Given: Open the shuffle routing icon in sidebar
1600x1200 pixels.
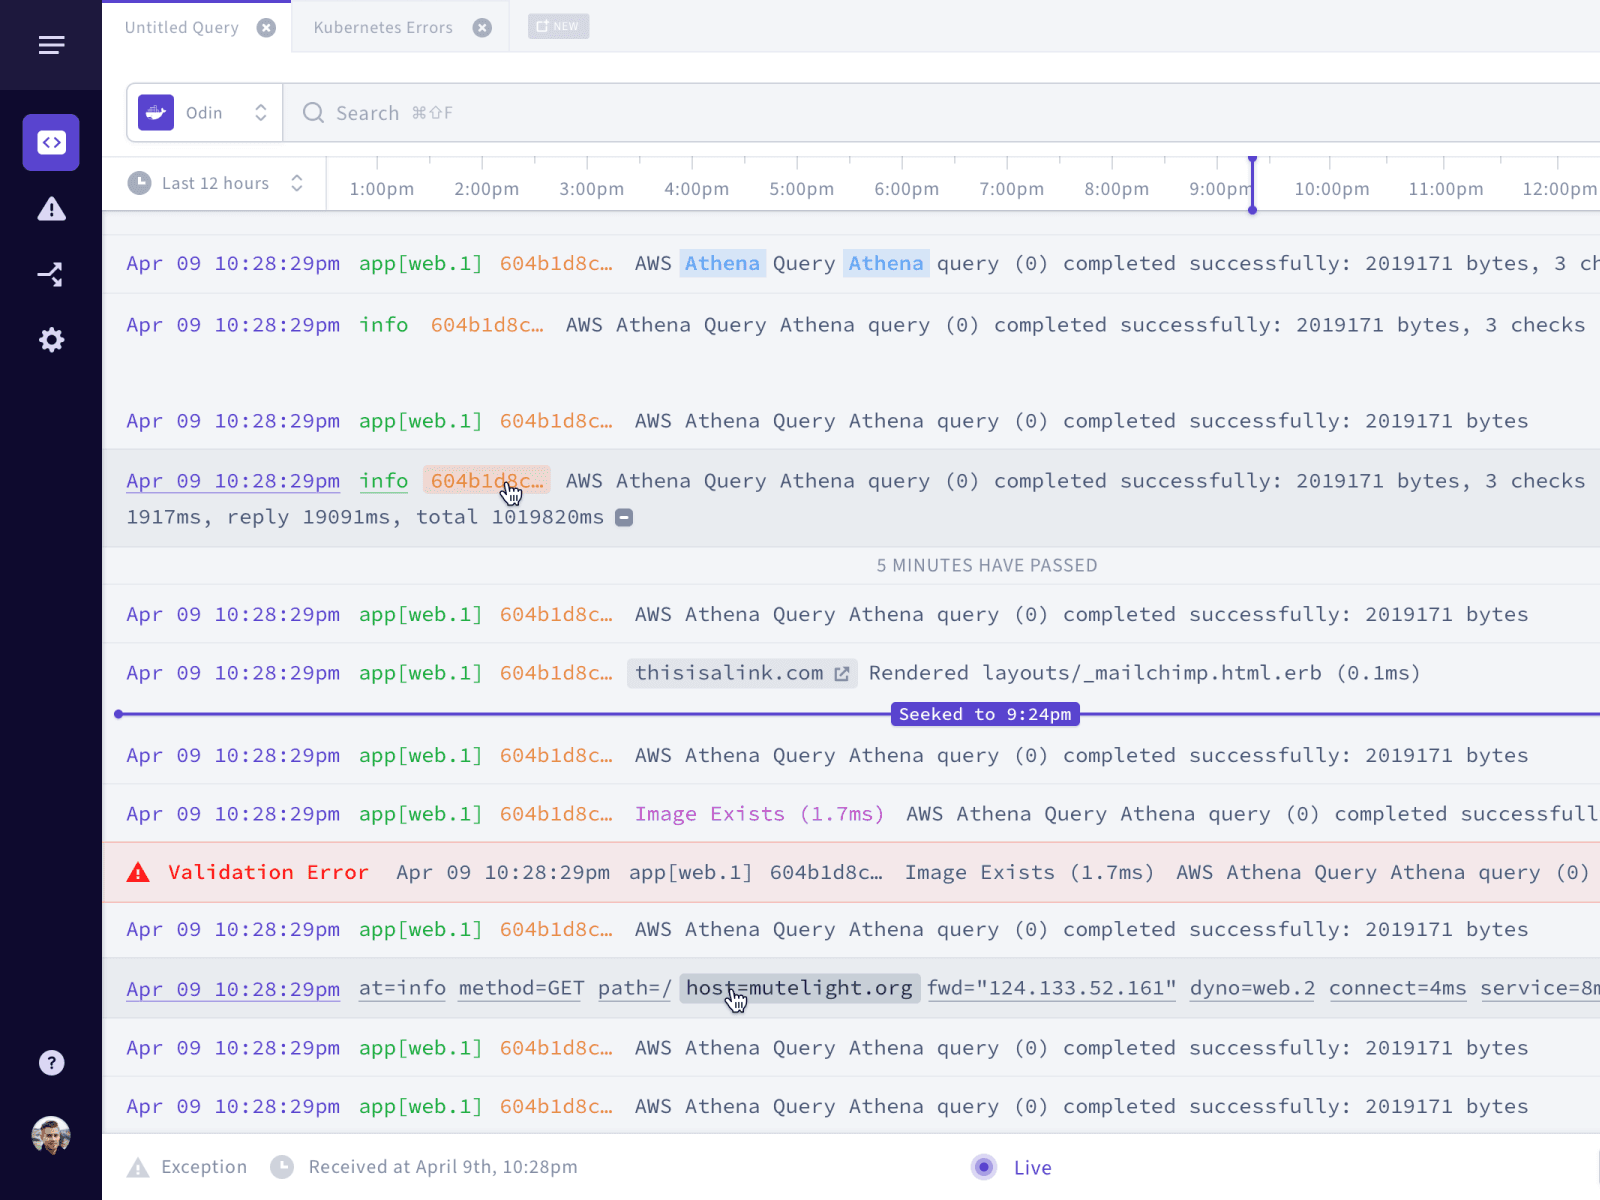Looking at the screenshot, I should point(51,274).
